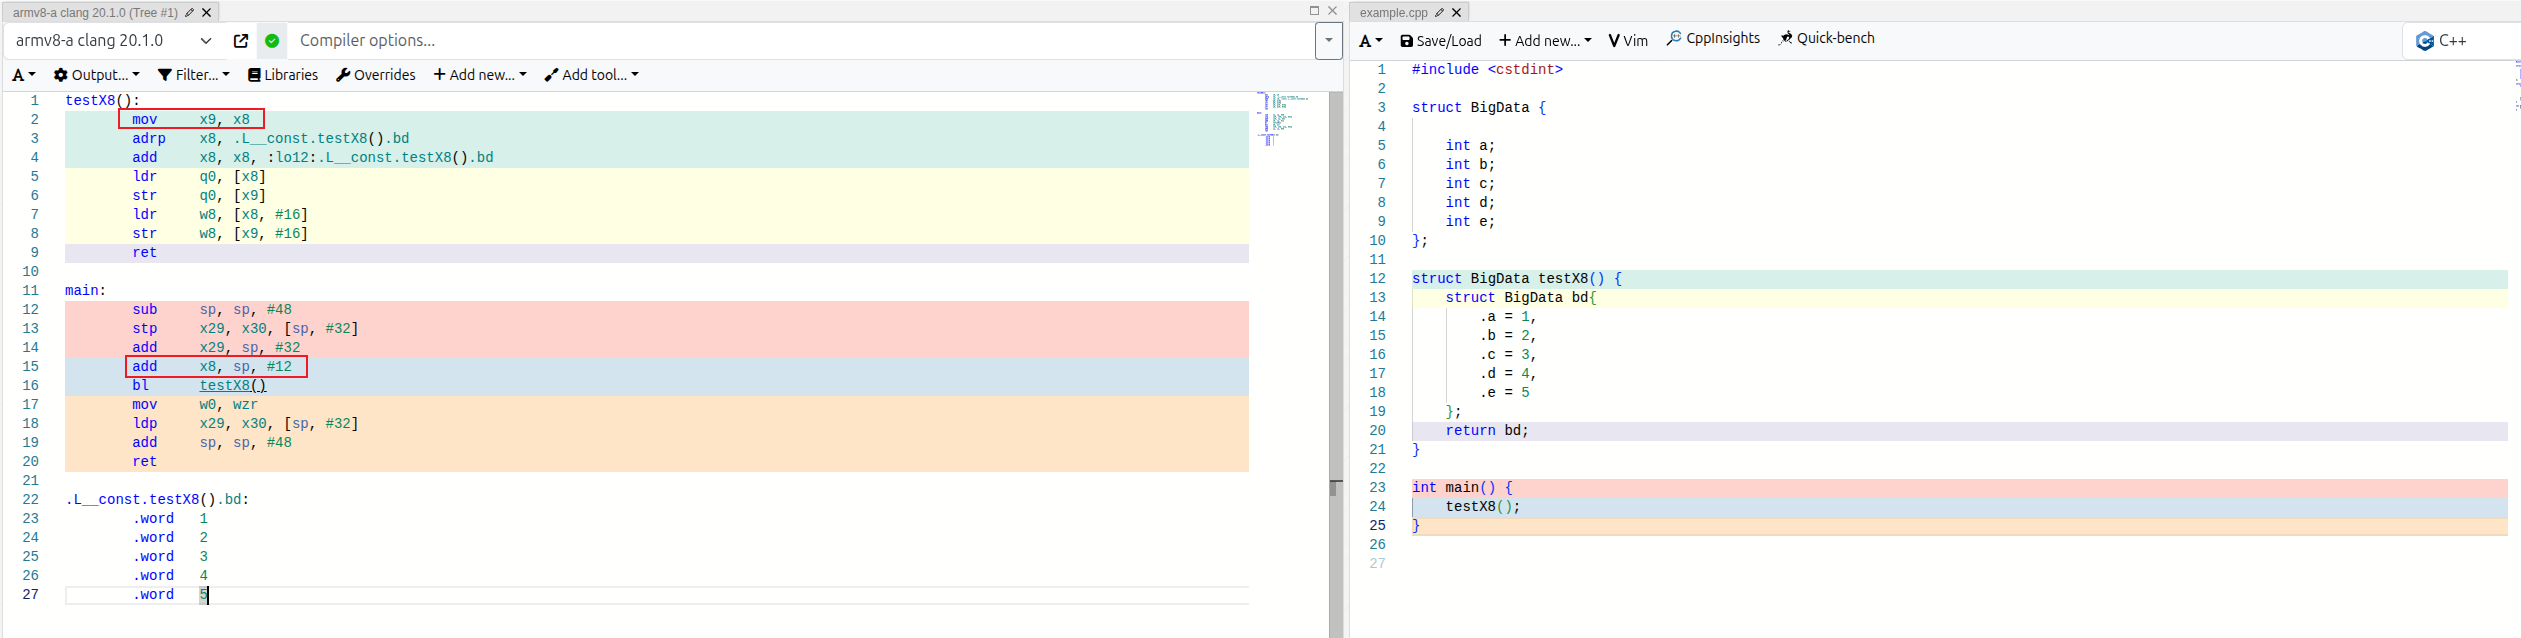Click the assembly pane vertical scrollbar
Screen dimensions: 2521x638
1335,300
